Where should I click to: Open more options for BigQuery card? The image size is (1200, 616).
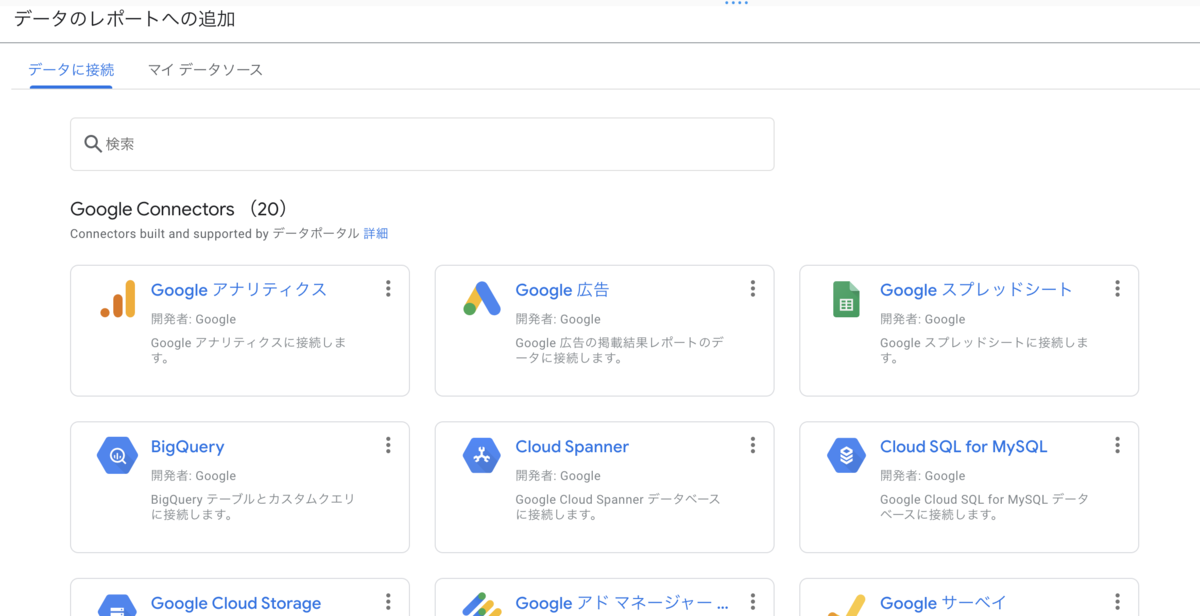[388, 446]
